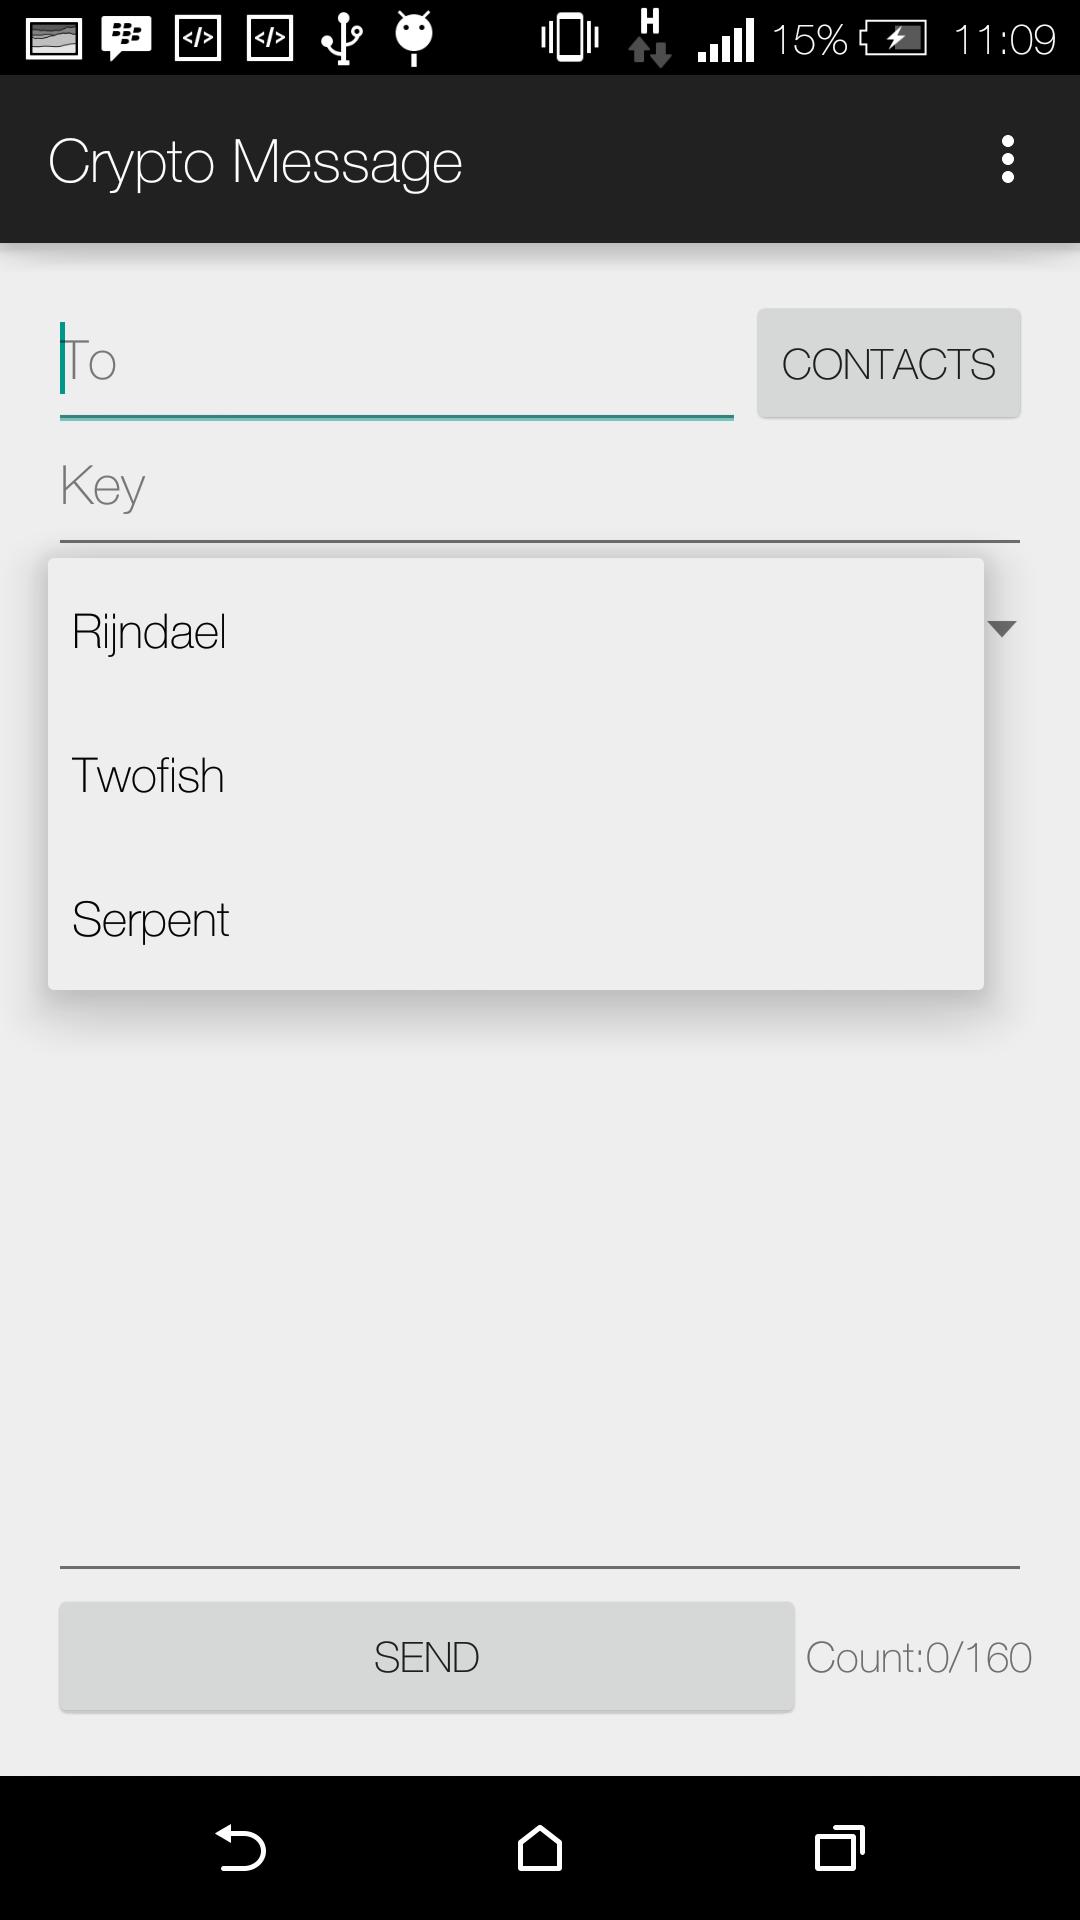The image size is (1080, 1920).
Task: Tap the Android back navigation icon
Action: click(x=240, y=1847)
